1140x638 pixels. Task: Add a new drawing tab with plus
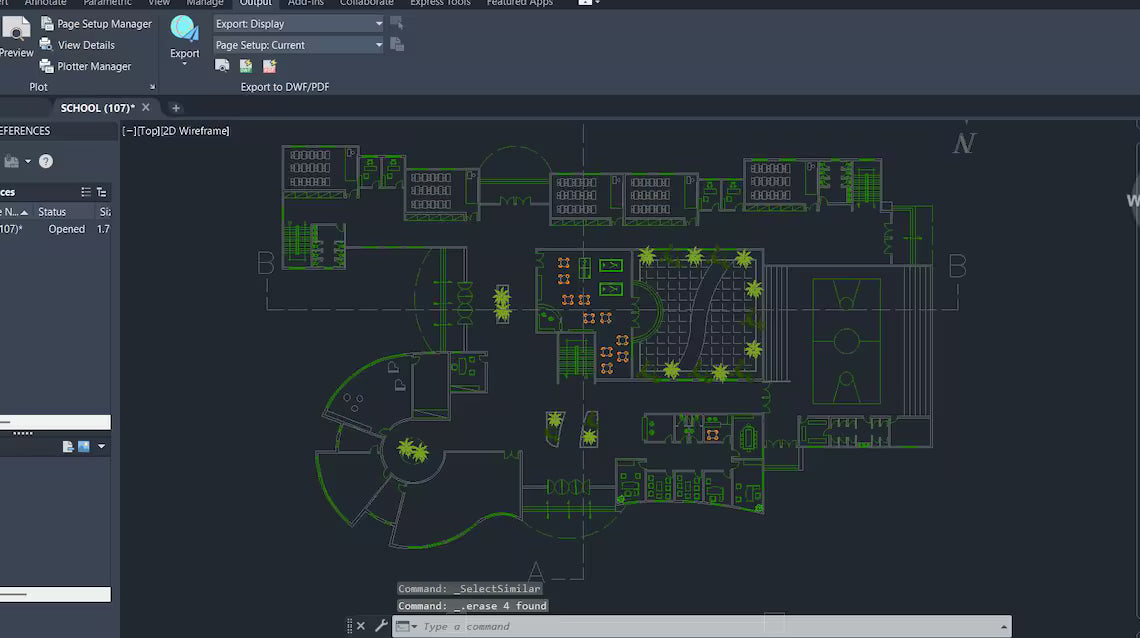(x=175, y=108)
